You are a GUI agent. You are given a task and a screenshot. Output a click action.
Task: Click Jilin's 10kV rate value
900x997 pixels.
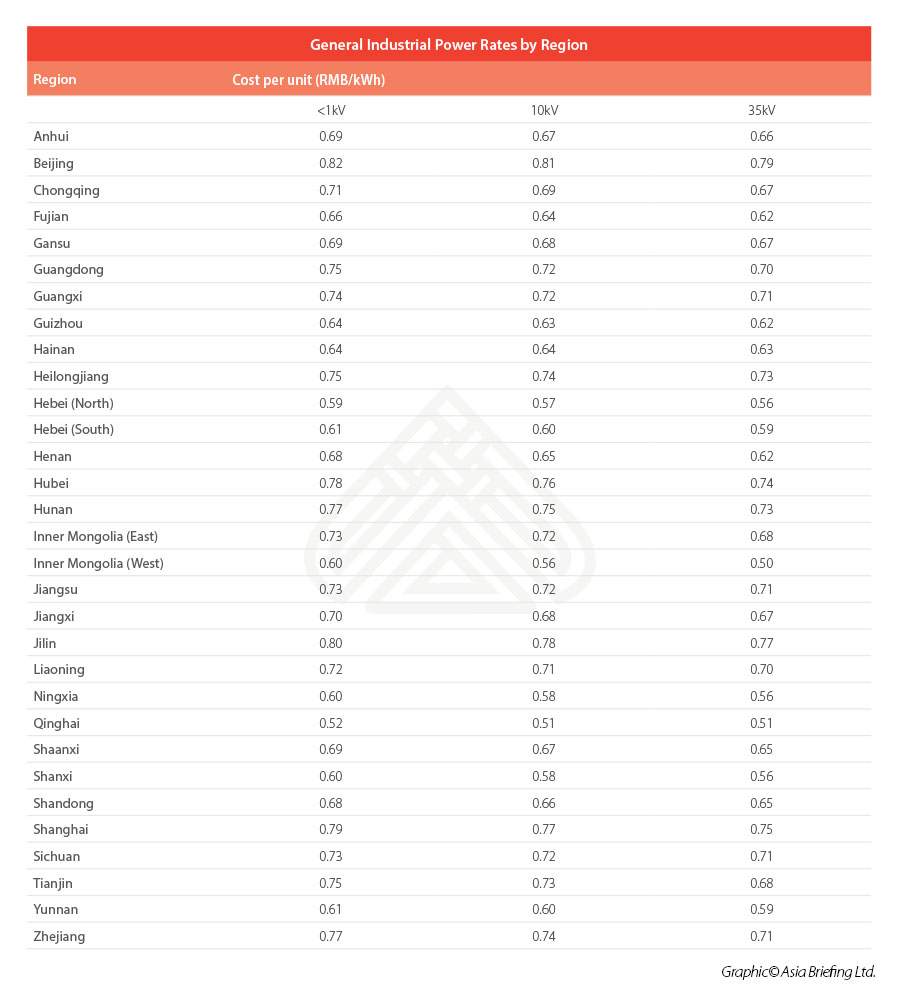(545, 643)
